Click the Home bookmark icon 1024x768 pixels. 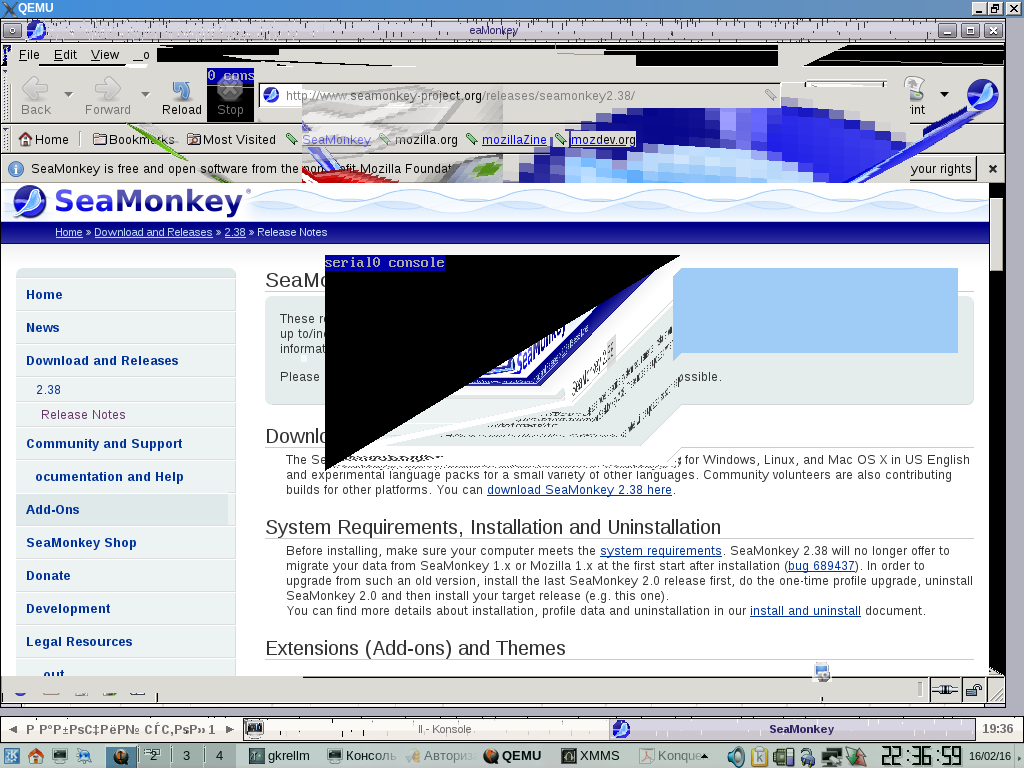pyautogui.click(x=26, y=140)
